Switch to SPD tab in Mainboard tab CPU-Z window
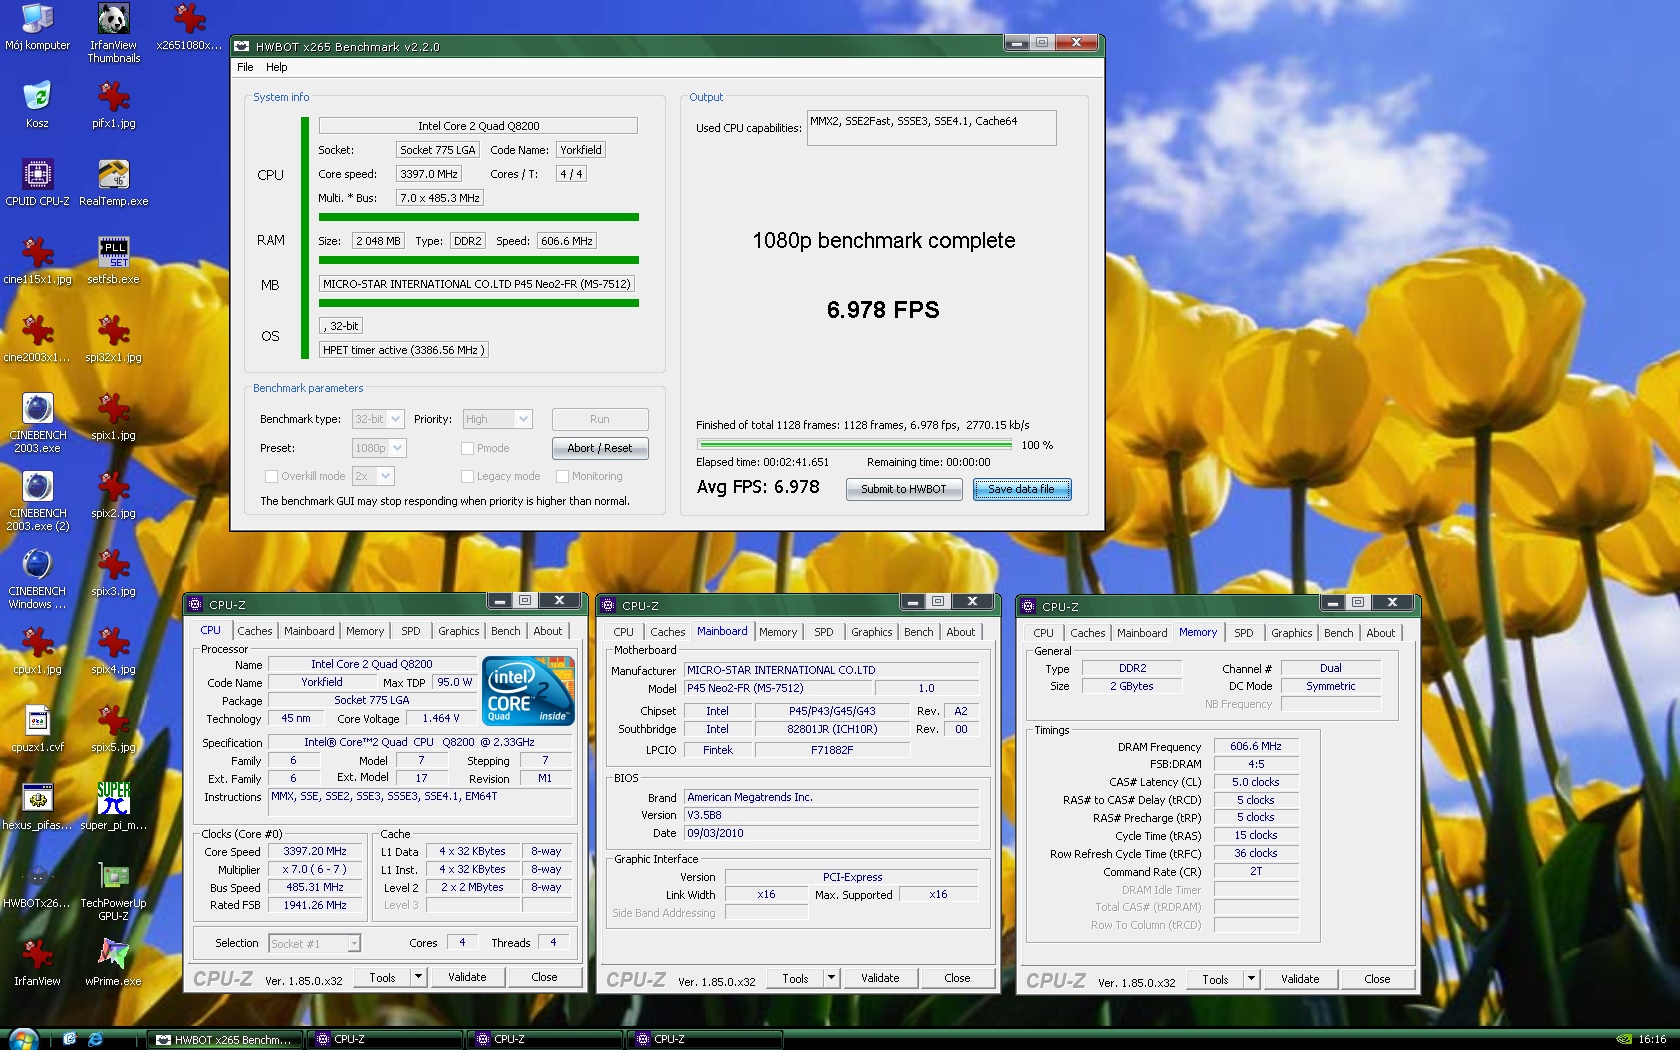 click(x=824, y=632)
